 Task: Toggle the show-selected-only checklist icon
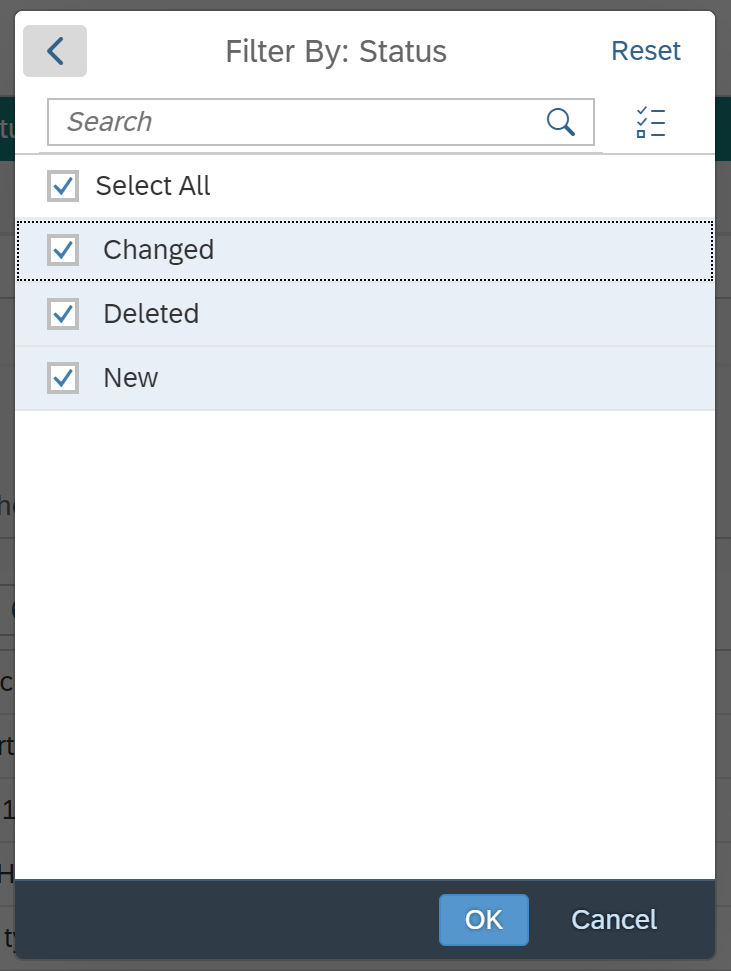tap(650, 122)
